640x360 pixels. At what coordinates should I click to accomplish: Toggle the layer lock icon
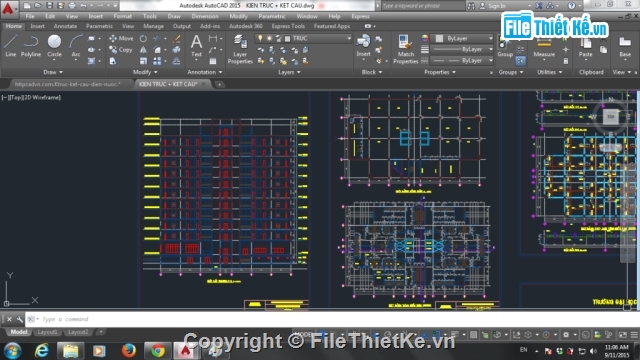tap(278, 38)
